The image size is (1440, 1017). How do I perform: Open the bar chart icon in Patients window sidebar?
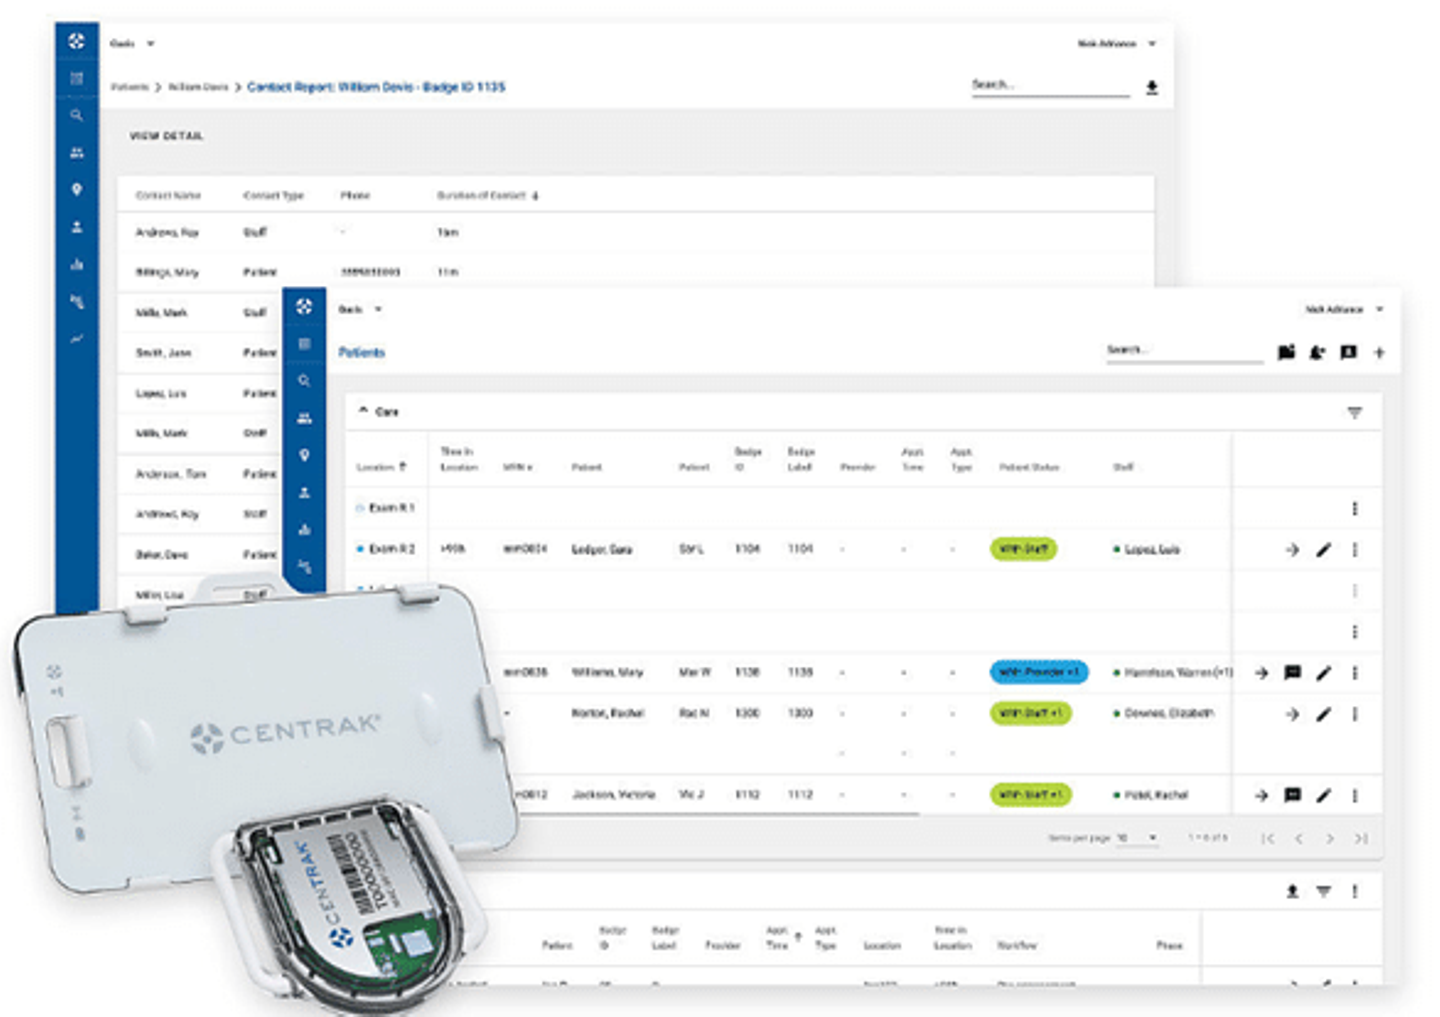[304, 529]
